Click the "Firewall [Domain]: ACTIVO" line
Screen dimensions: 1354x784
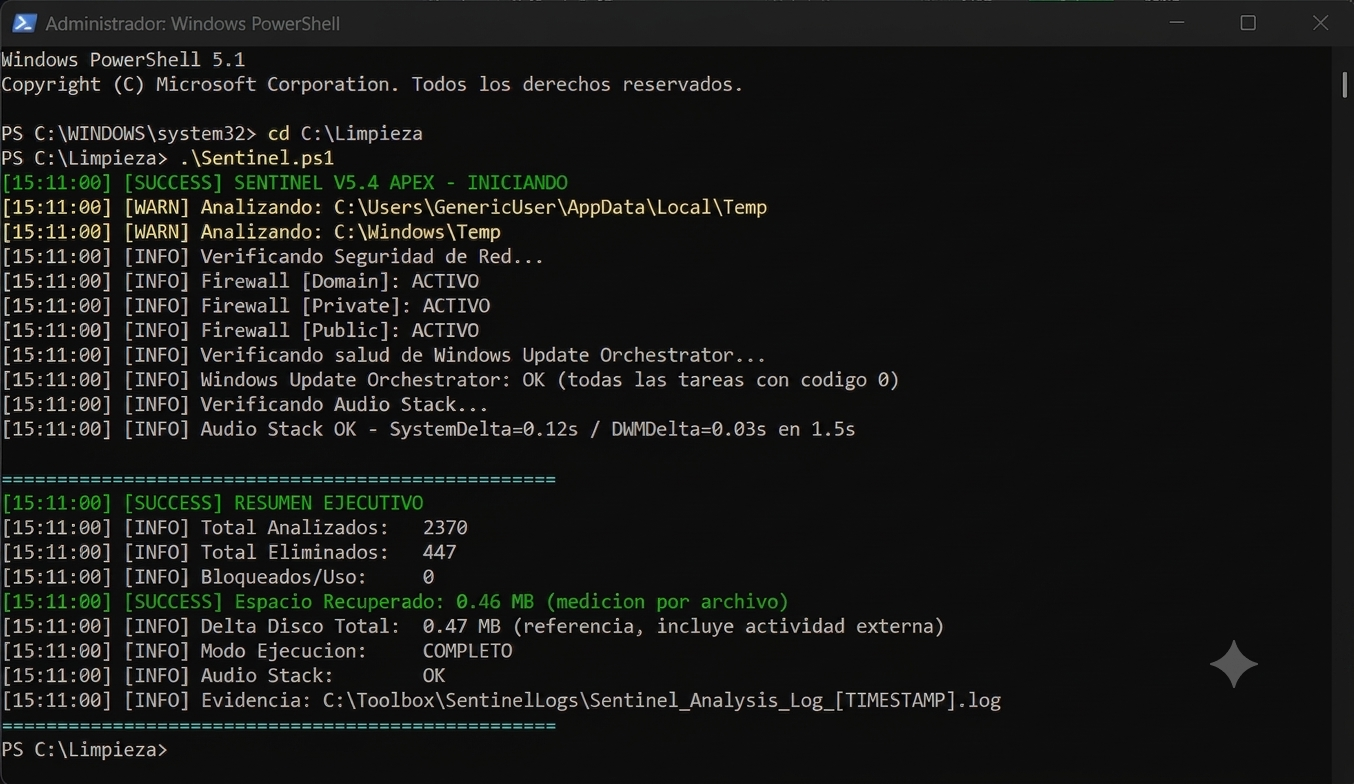click(240, 281)
